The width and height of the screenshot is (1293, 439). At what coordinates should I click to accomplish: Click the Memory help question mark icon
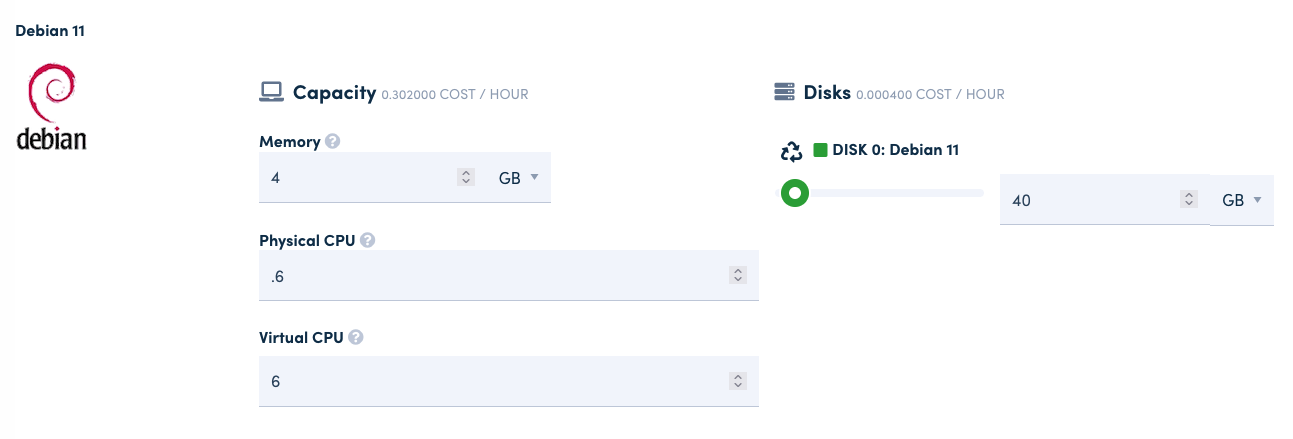click(333, 142)
